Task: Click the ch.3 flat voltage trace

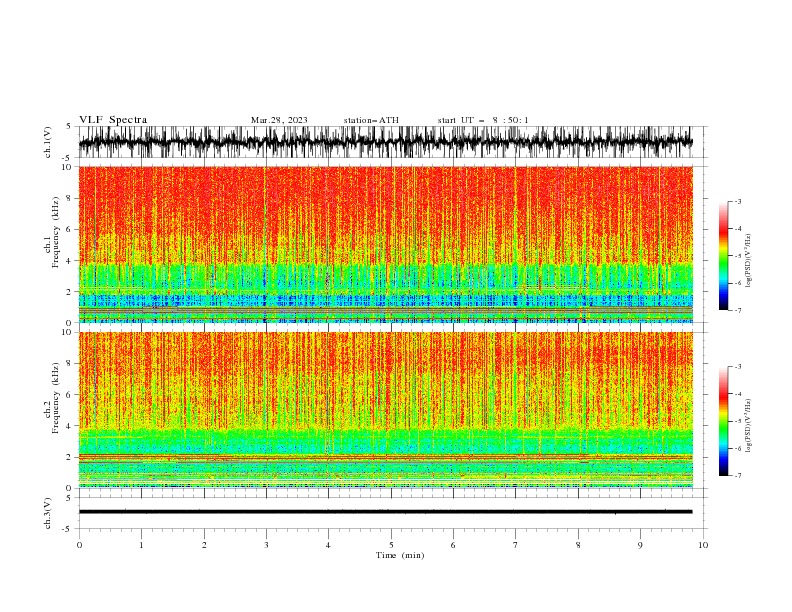Action: point(385,512)
